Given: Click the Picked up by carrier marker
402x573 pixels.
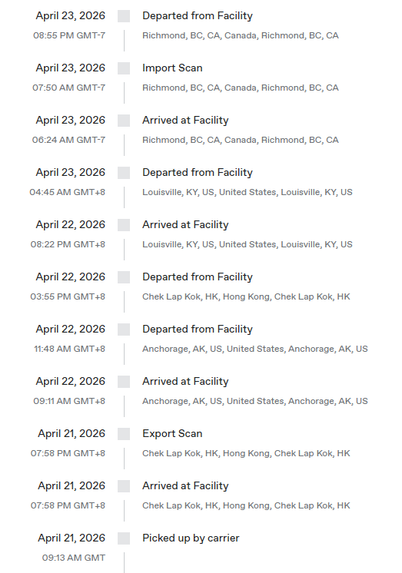Looking at the screenshot, I should (124, 539).
